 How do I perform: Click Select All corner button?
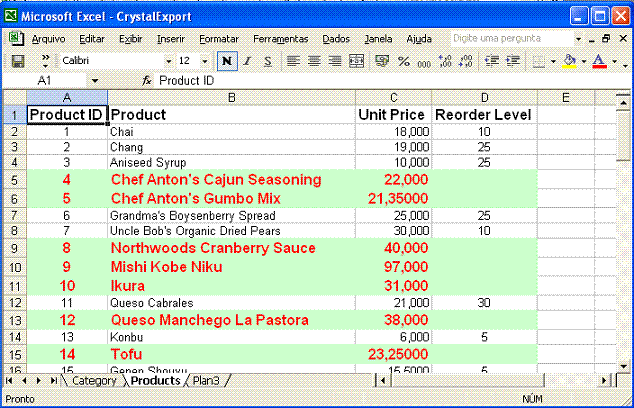[15, 97]
